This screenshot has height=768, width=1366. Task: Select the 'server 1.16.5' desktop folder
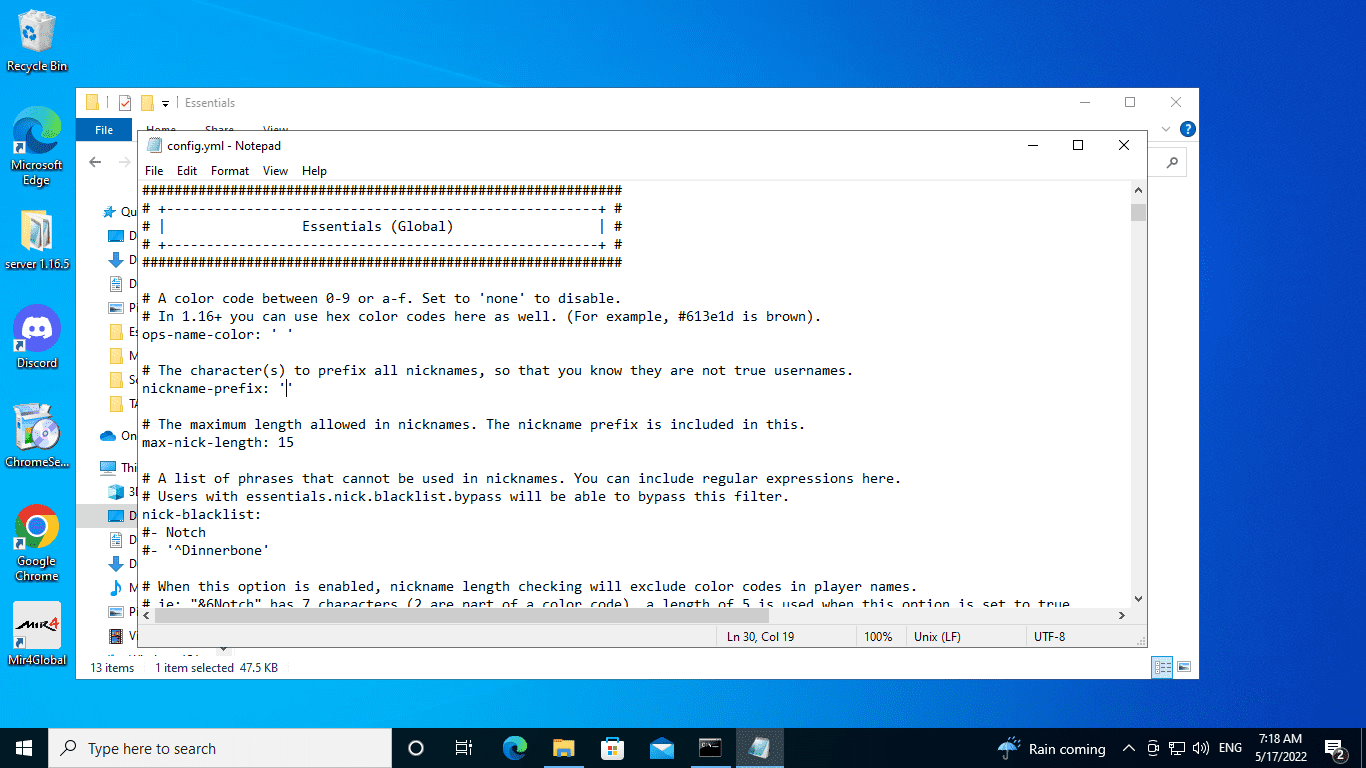coord(37,241)
